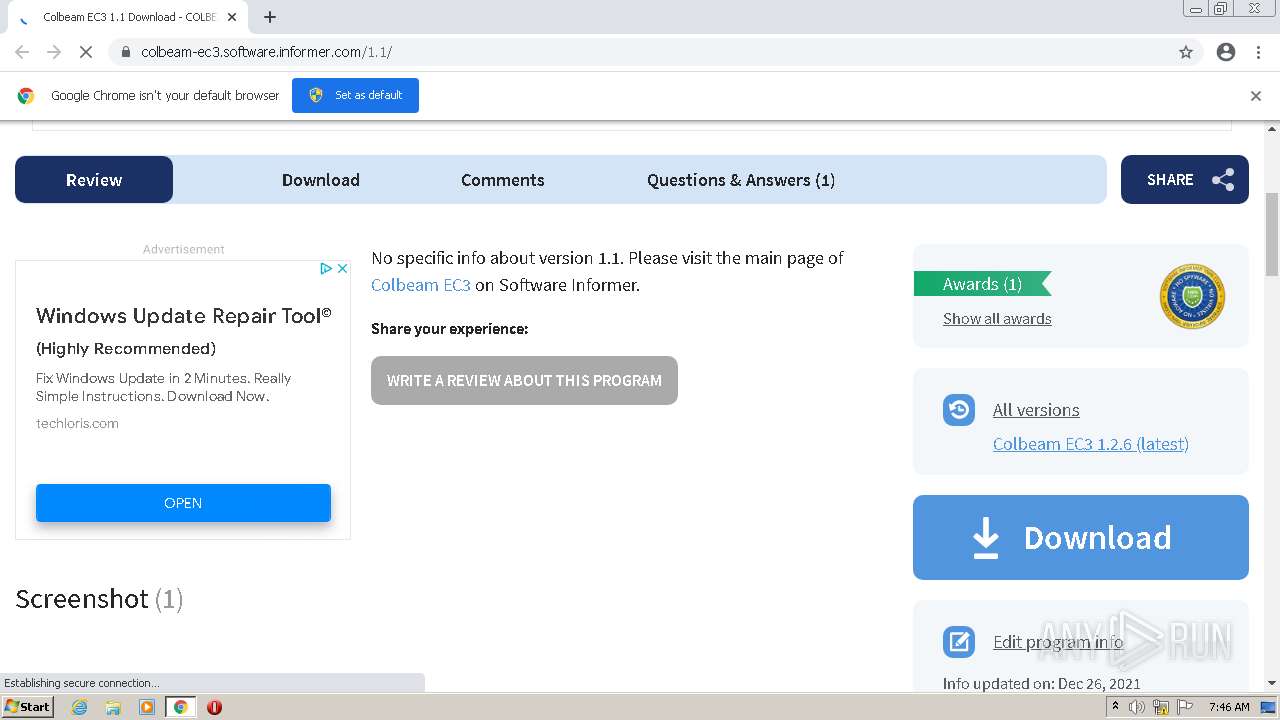The height and width of the screenshot is (720, 1280).
Task: Open the Chrome profile avatar menu
Action: pos(1226,52)
